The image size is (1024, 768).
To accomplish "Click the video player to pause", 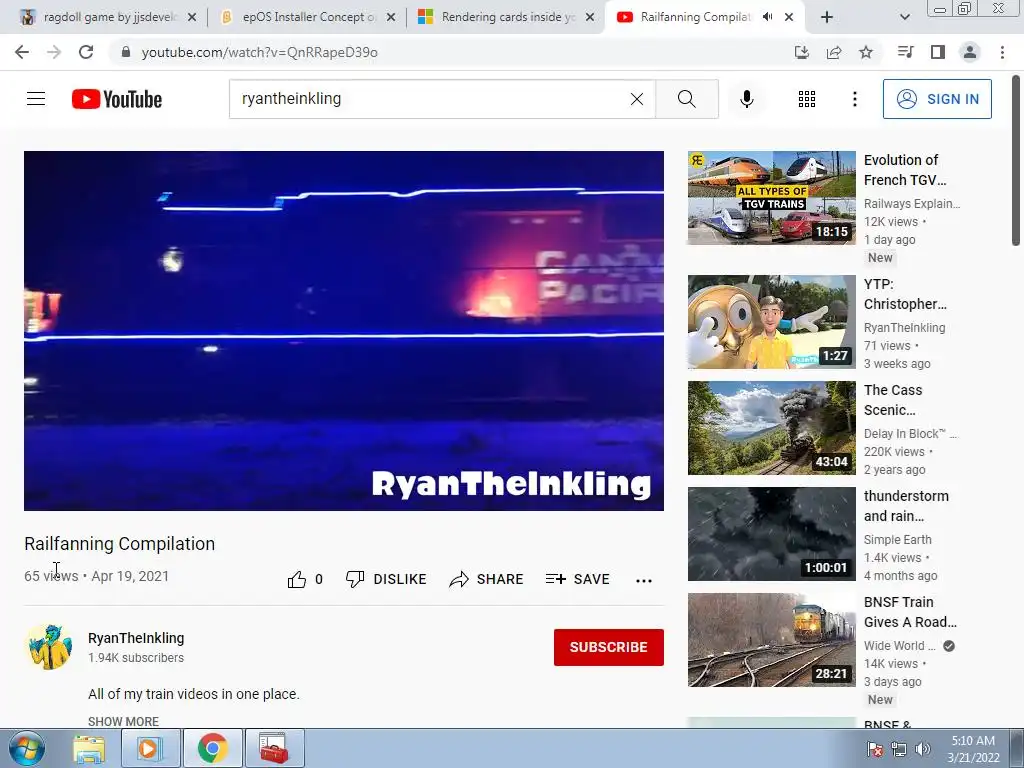I will (344, 330).
